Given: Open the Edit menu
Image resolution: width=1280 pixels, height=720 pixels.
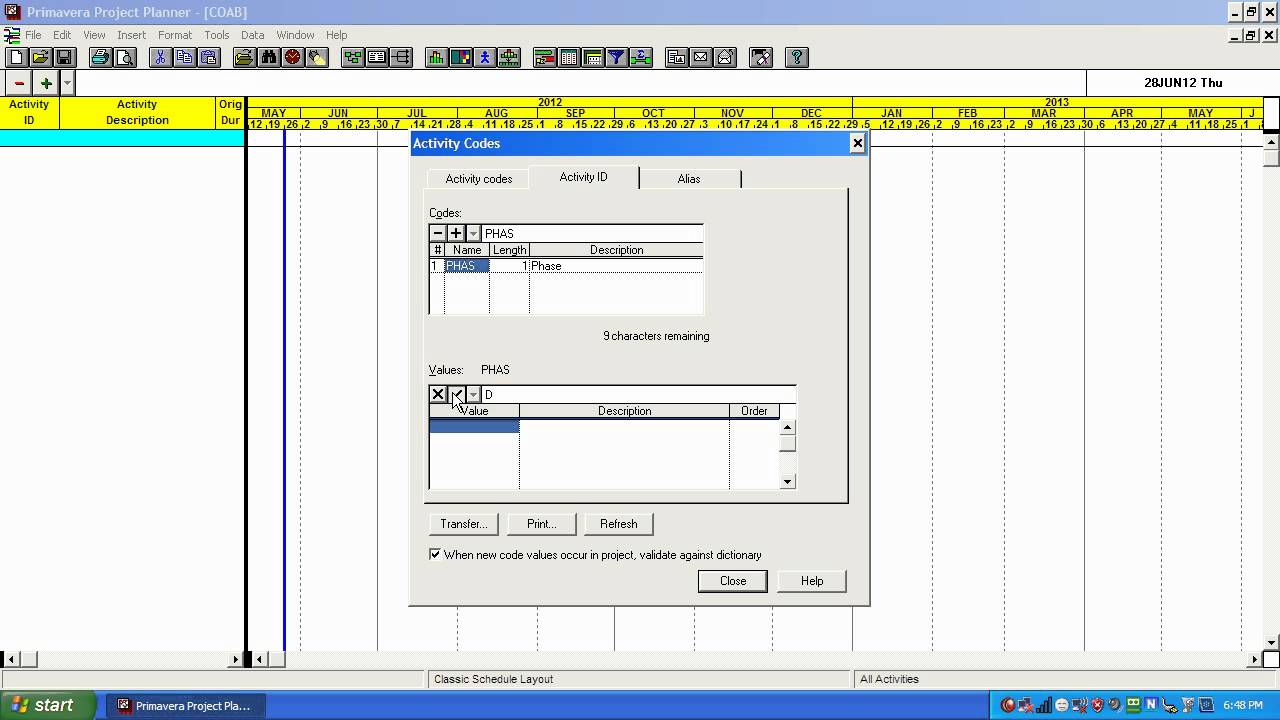Looking at the screenshot, I should click(x=62, y=35).
